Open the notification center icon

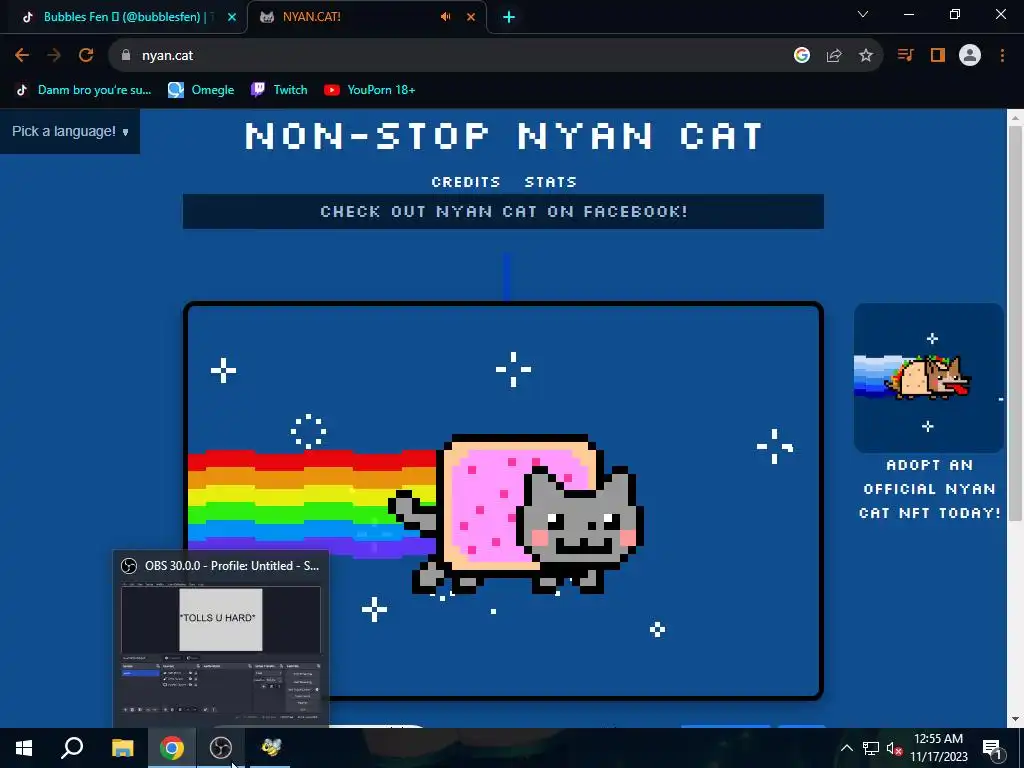[991, 748]
